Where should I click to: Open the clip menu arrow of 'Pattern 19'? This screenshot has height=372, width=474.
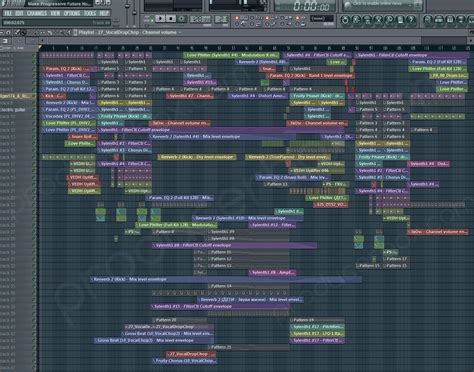[x=292, y=320]
